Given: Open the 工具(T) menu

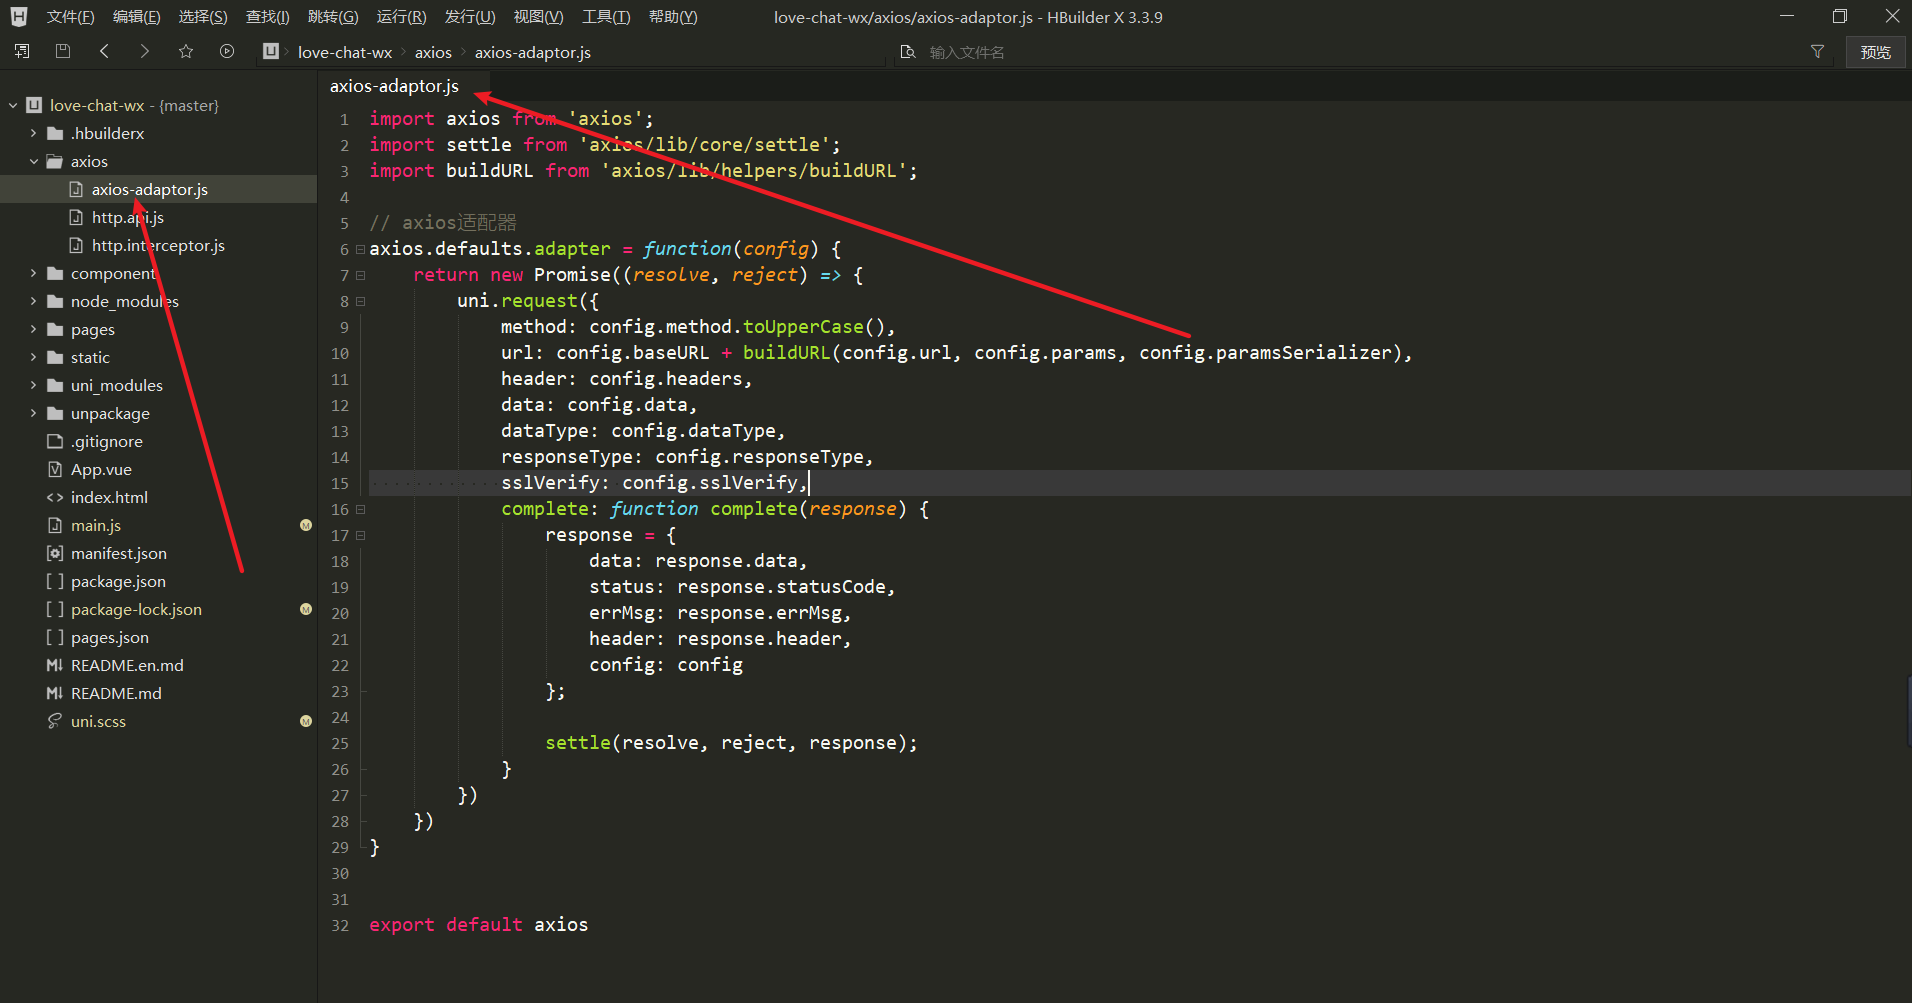Looking at the screenshot, I should click(x=606, y=17).
